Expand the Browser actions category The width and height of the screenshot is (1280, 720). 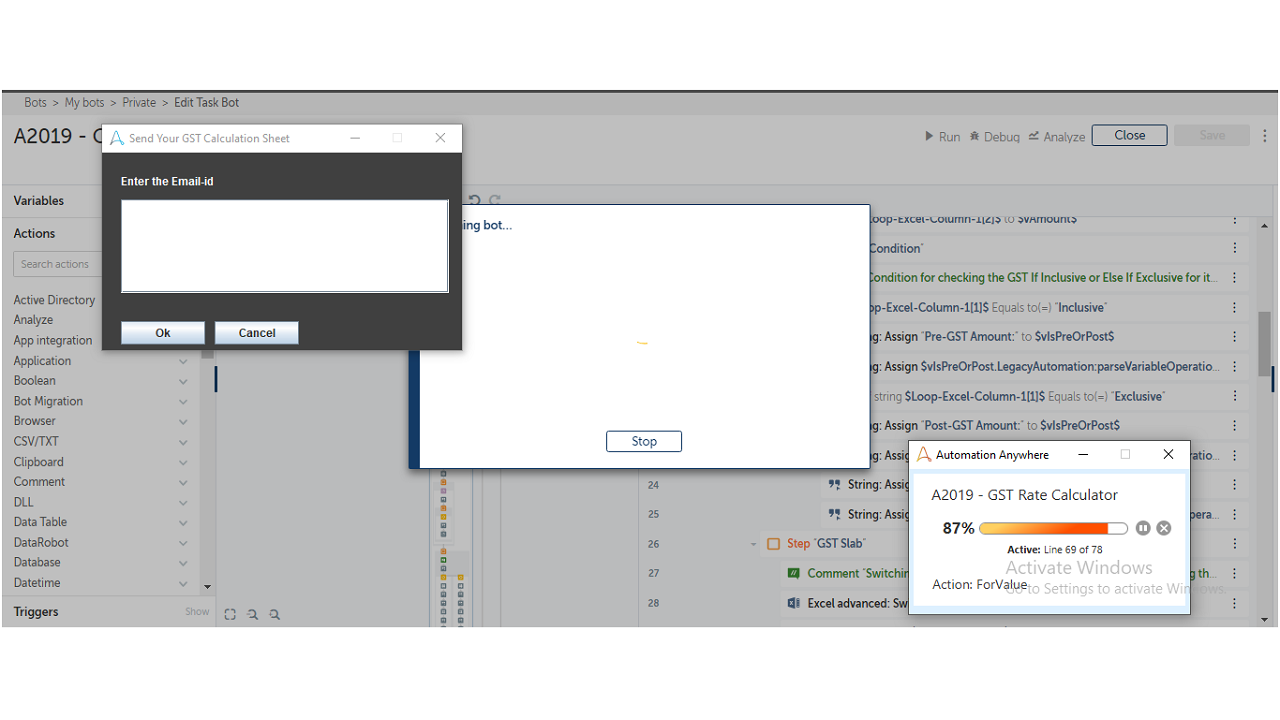(x=183, y=421)
